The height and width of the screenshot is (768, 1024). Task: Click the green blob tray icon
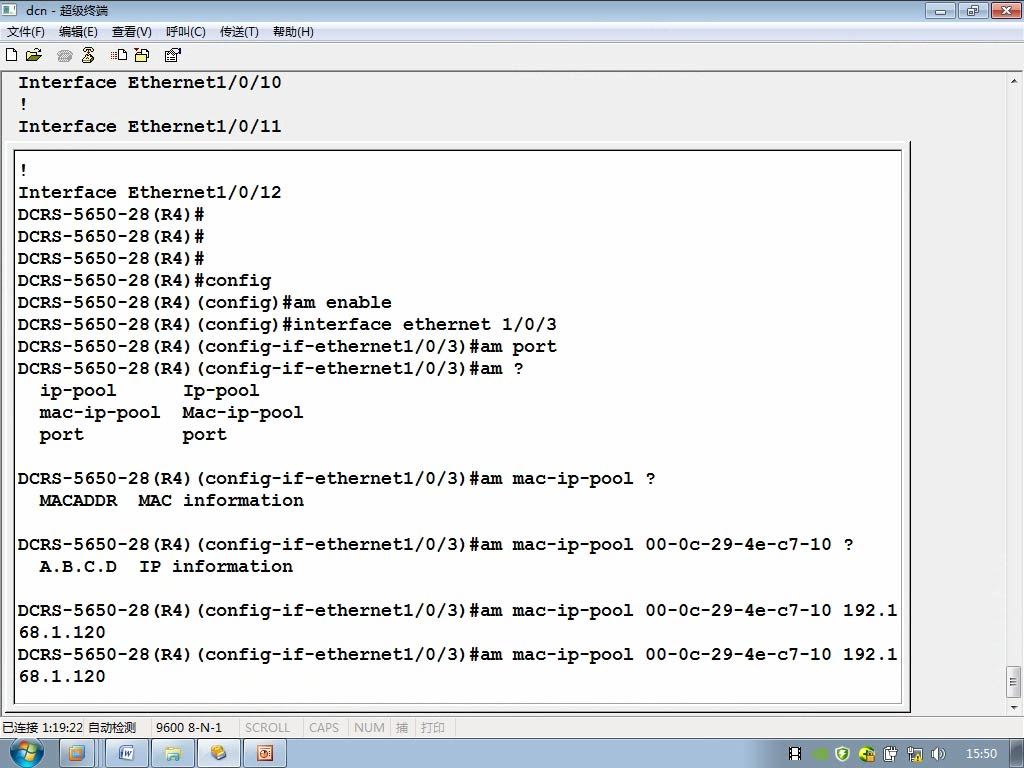(x=820, y=754)
